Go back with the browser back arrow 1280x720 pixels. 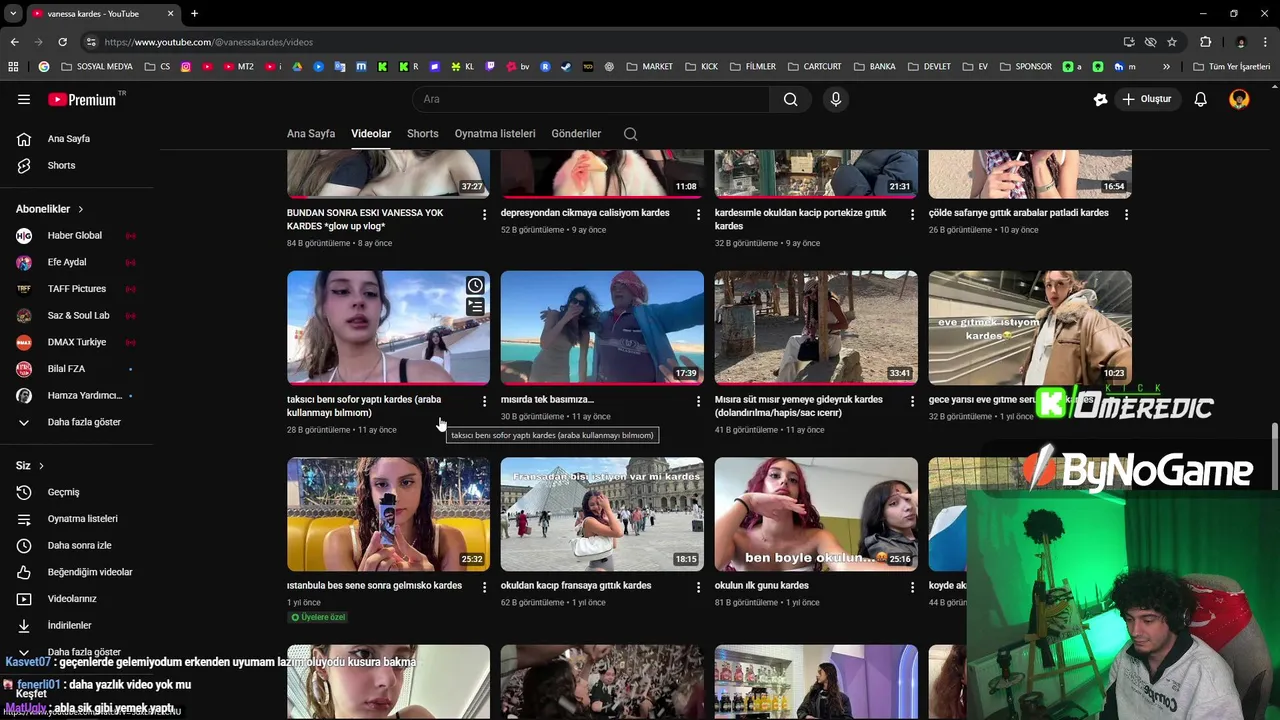[14, 42]
